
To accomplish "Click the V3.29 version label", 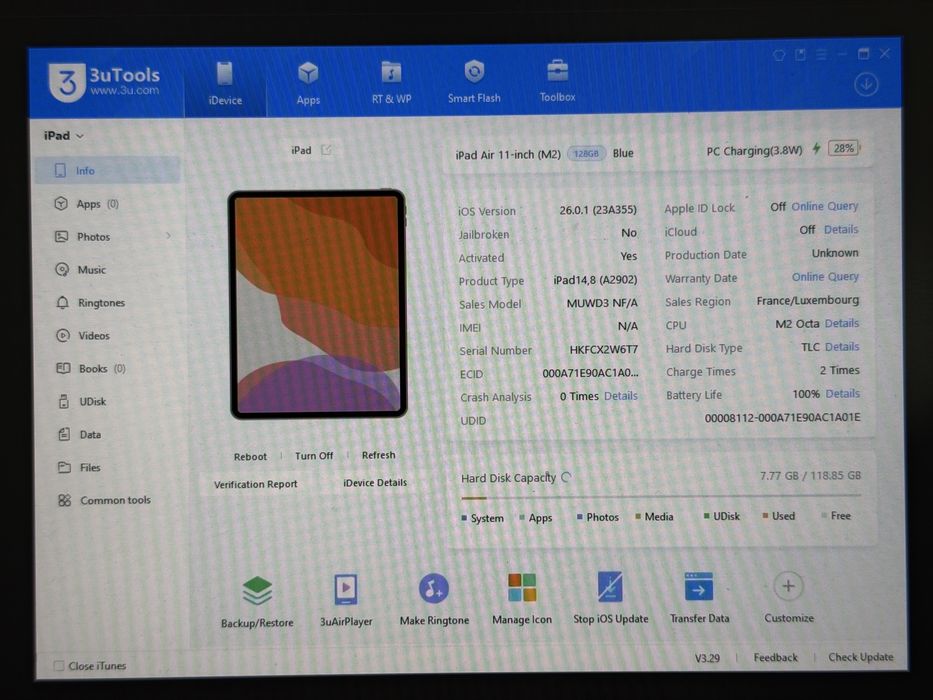I will 707,658.
